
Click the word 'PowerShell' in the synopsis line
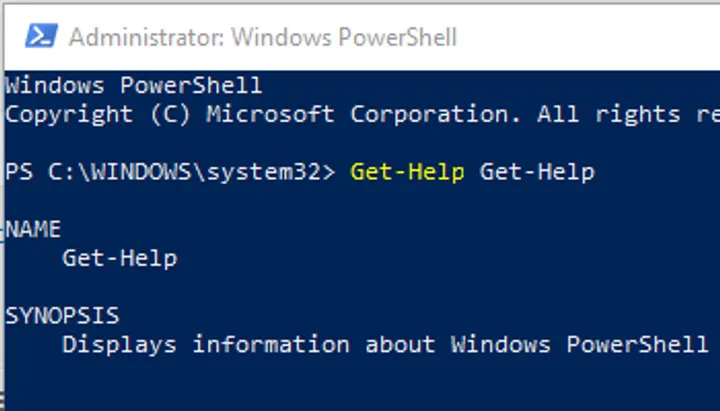tap(637, 345)
